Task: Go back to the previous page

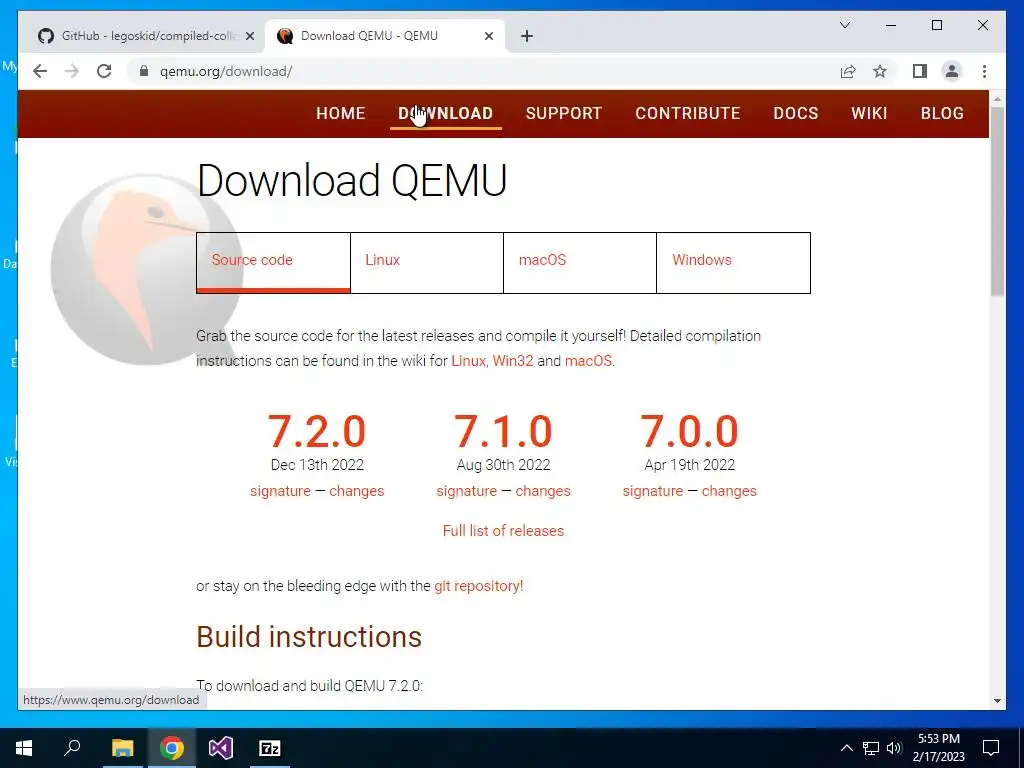Action: pyautogui.click(x=40, y=71)
